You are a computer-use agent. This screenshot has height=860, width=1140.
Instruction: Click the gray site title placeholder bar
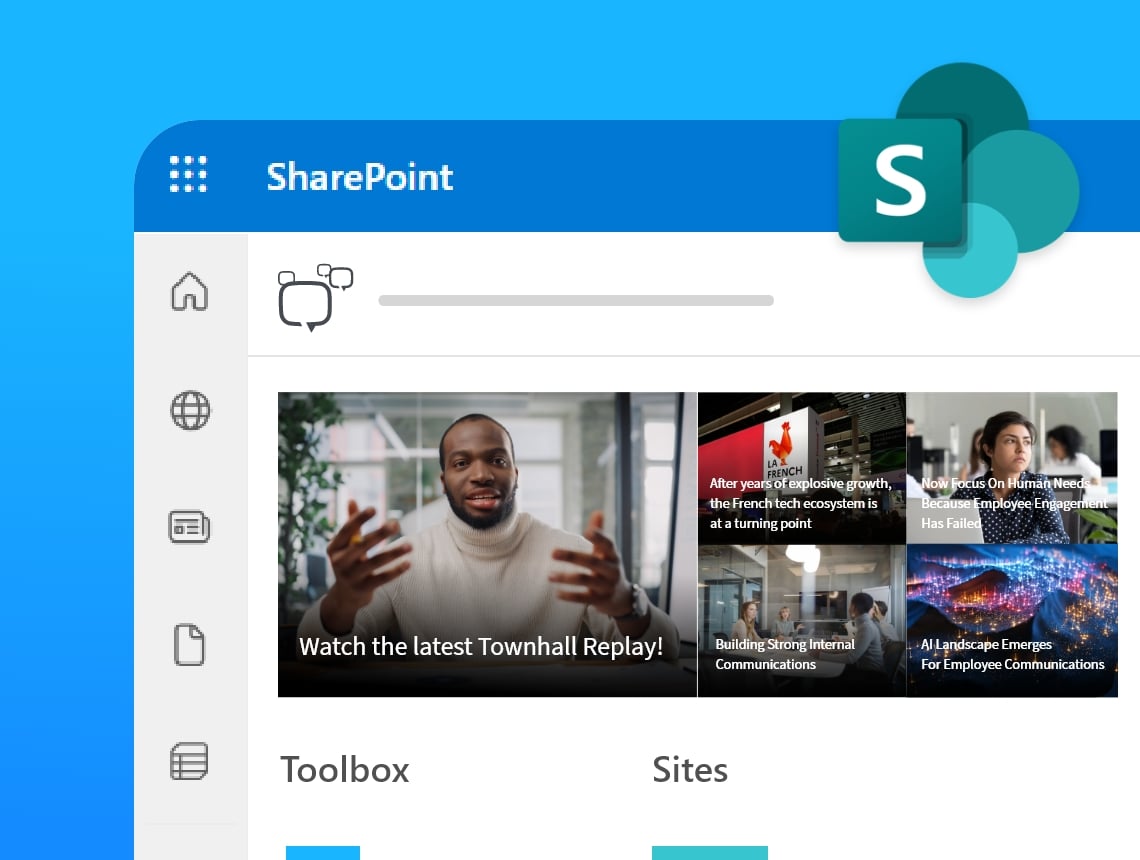click(x=576, y=300)
